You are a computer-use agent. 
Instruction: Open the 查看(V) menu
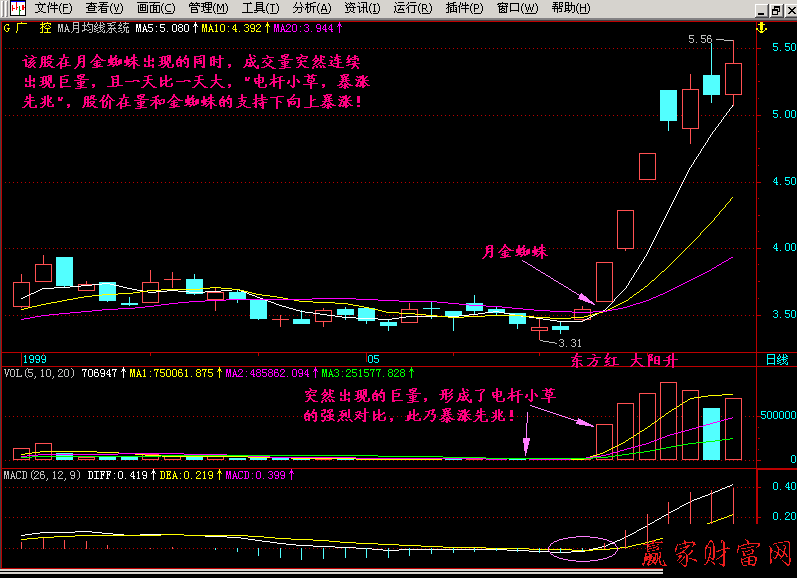click(x=104, y=8)
